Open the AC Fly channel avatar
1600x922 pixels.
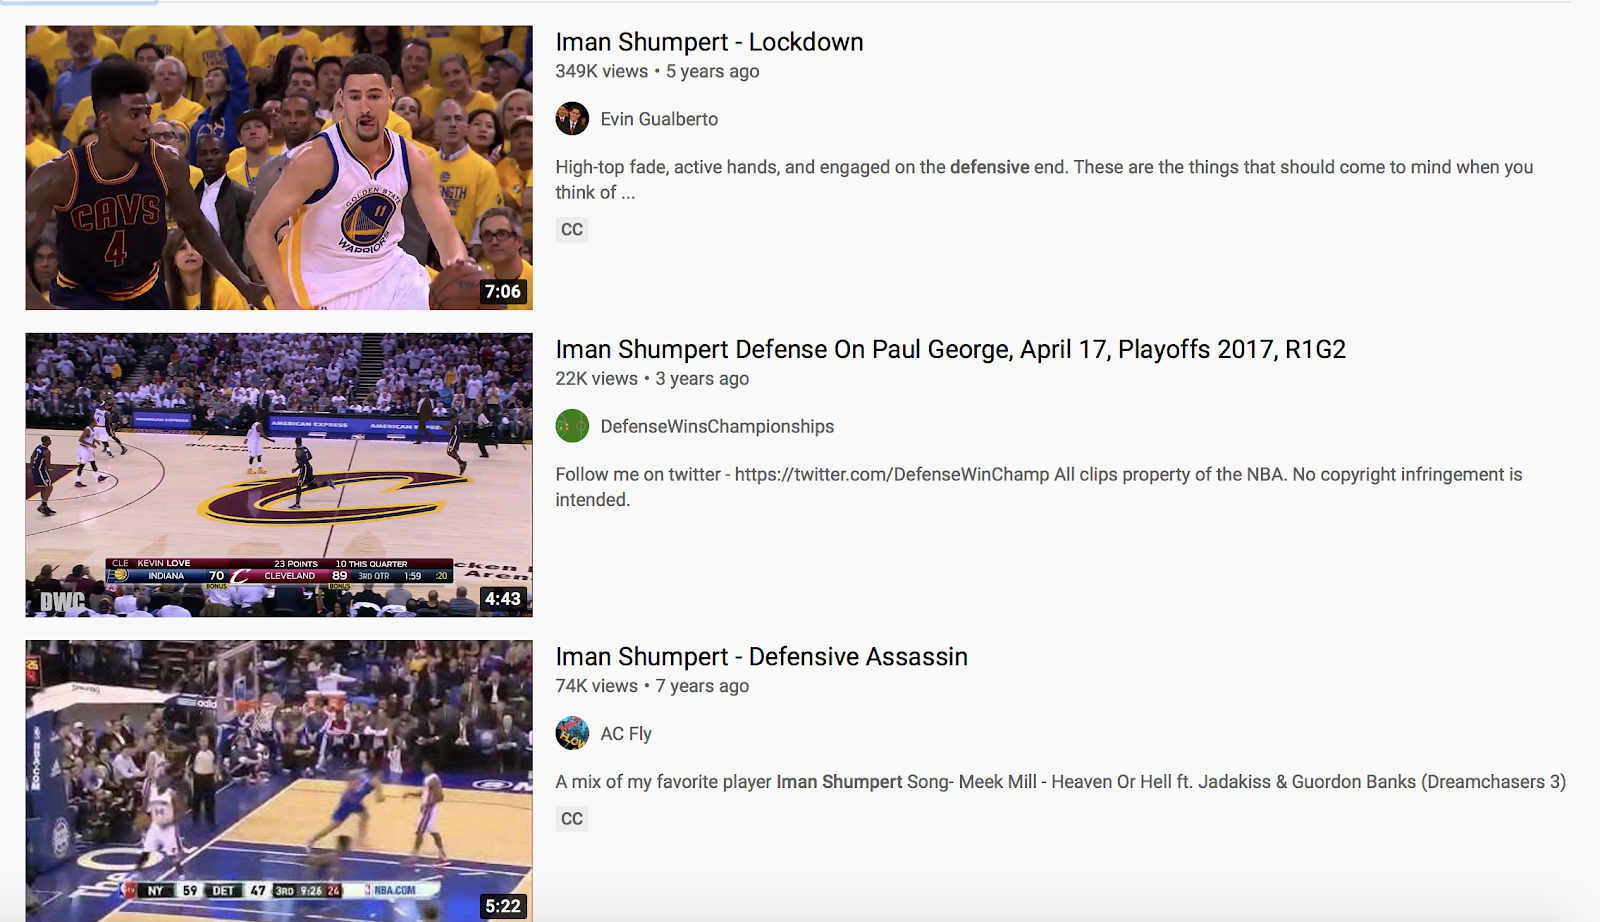(x=572, y=733)
